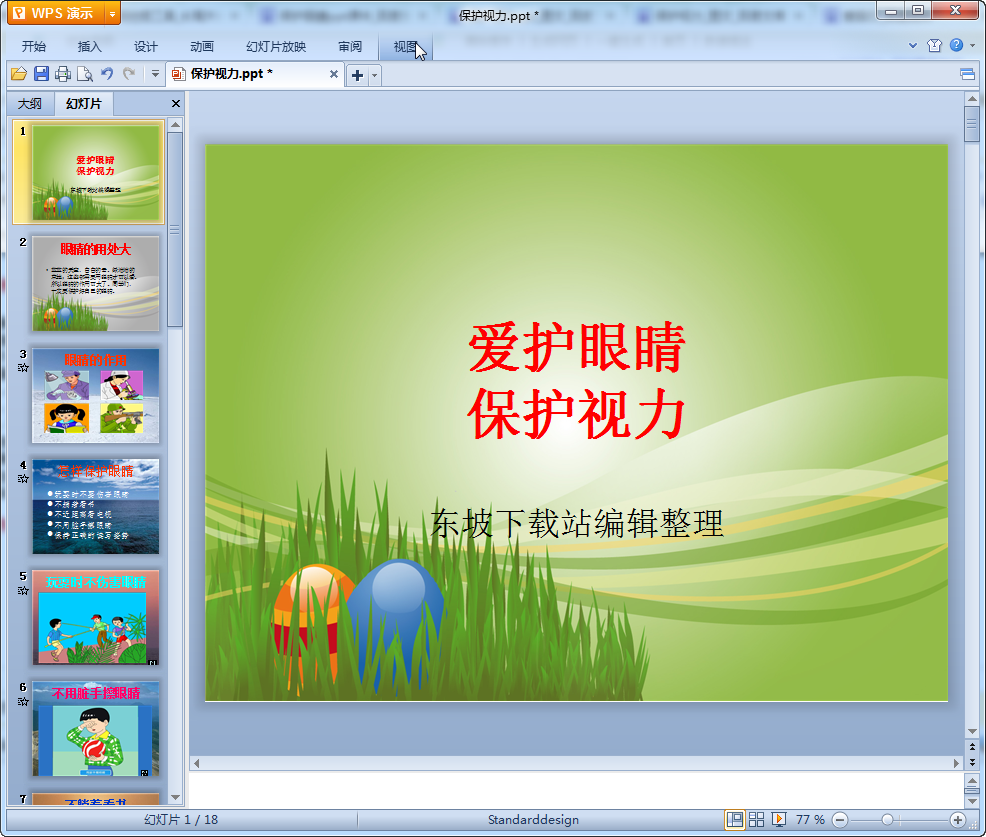Minimize the WPS window
Image resolution: width=986 pixels, height=837 pixels.
tap(890, 11)
